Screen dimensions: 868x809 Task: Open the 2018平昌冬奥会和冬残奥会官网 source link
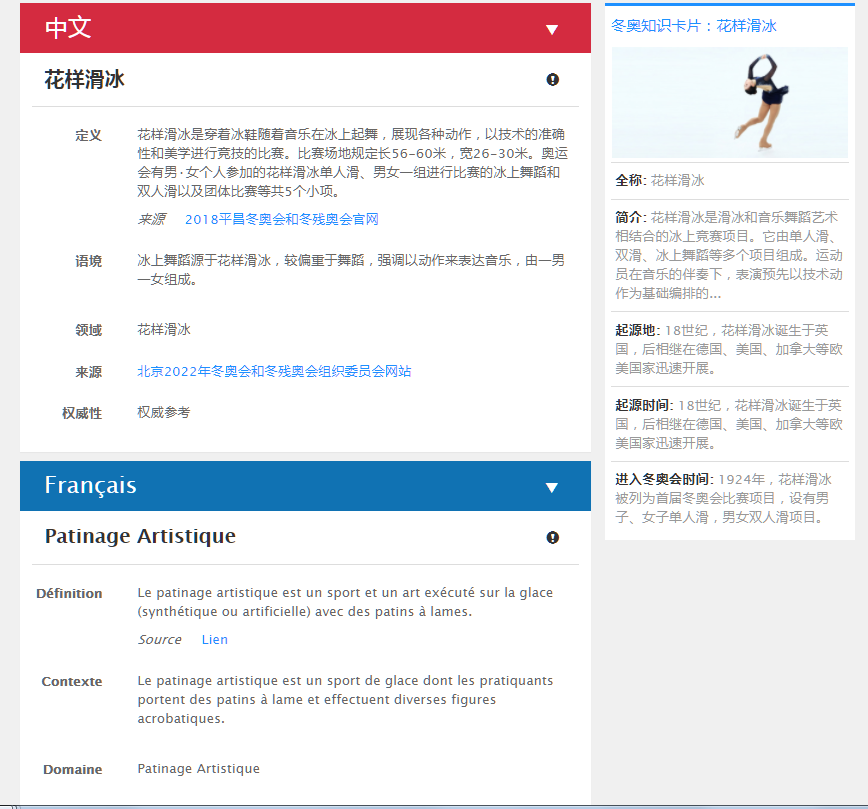click(x=281, y=219)
